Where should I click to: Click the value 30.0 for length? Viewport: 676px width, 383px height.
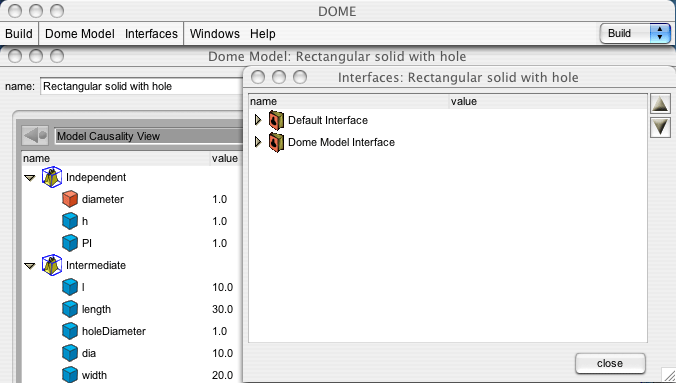click(x=222, y=309)
